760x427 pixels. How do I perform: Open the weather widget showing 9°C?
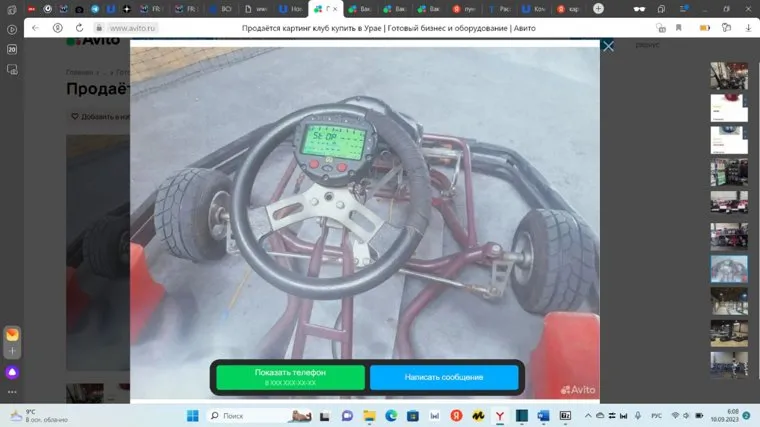point(30,415)
